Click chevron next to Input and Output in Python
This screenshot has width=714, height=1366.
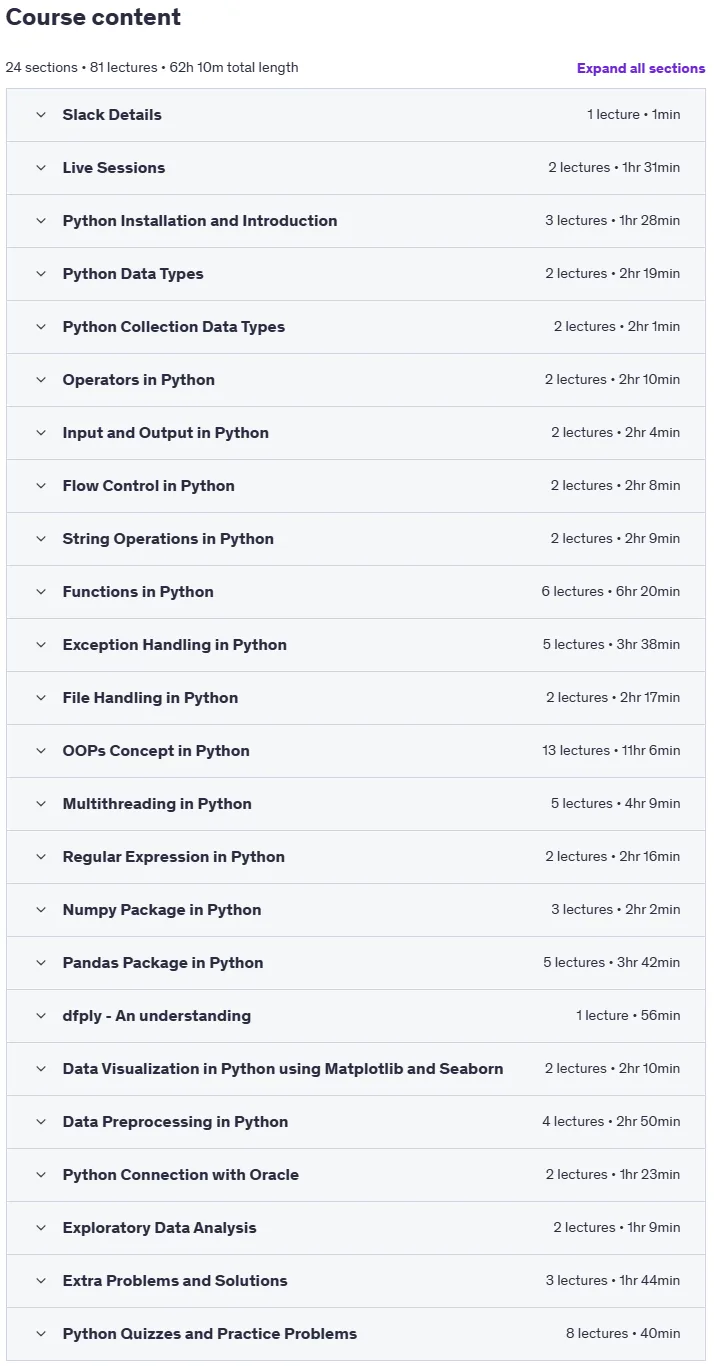[x=41, y=433]
